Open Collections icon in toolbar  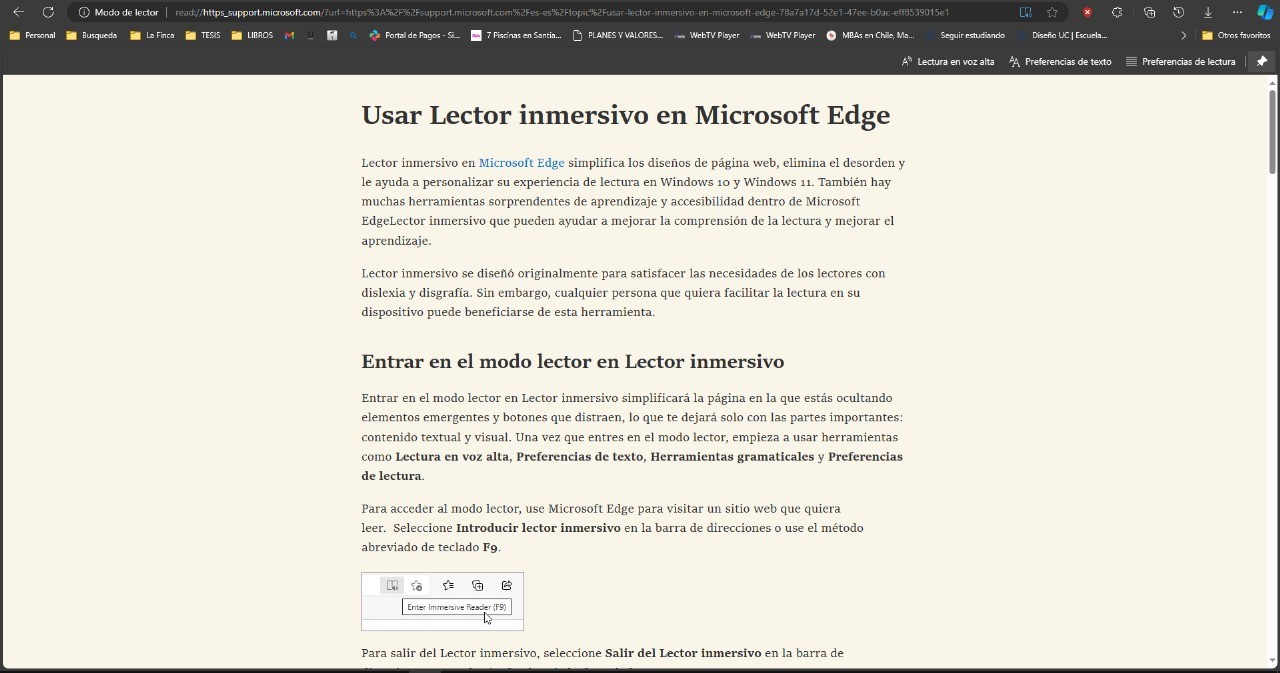1149,12
